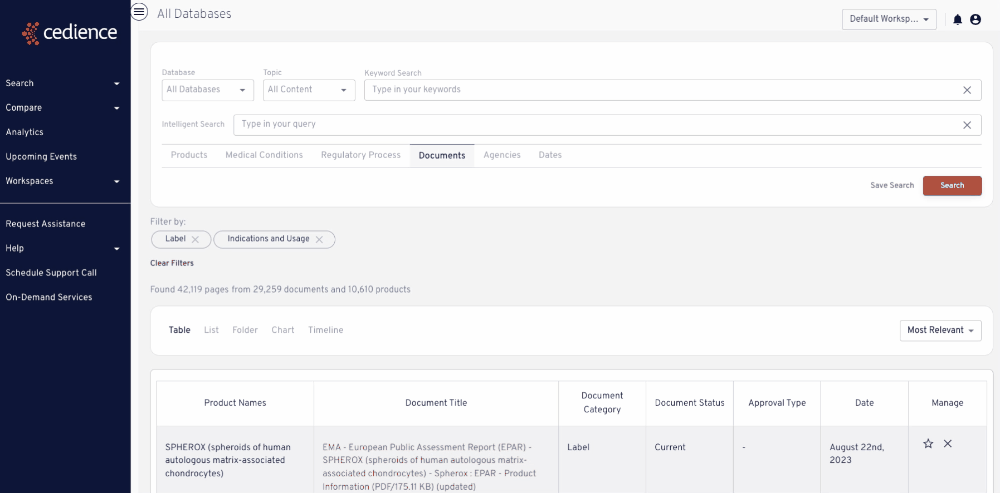Click Clear Filters

tap(172, 263)
